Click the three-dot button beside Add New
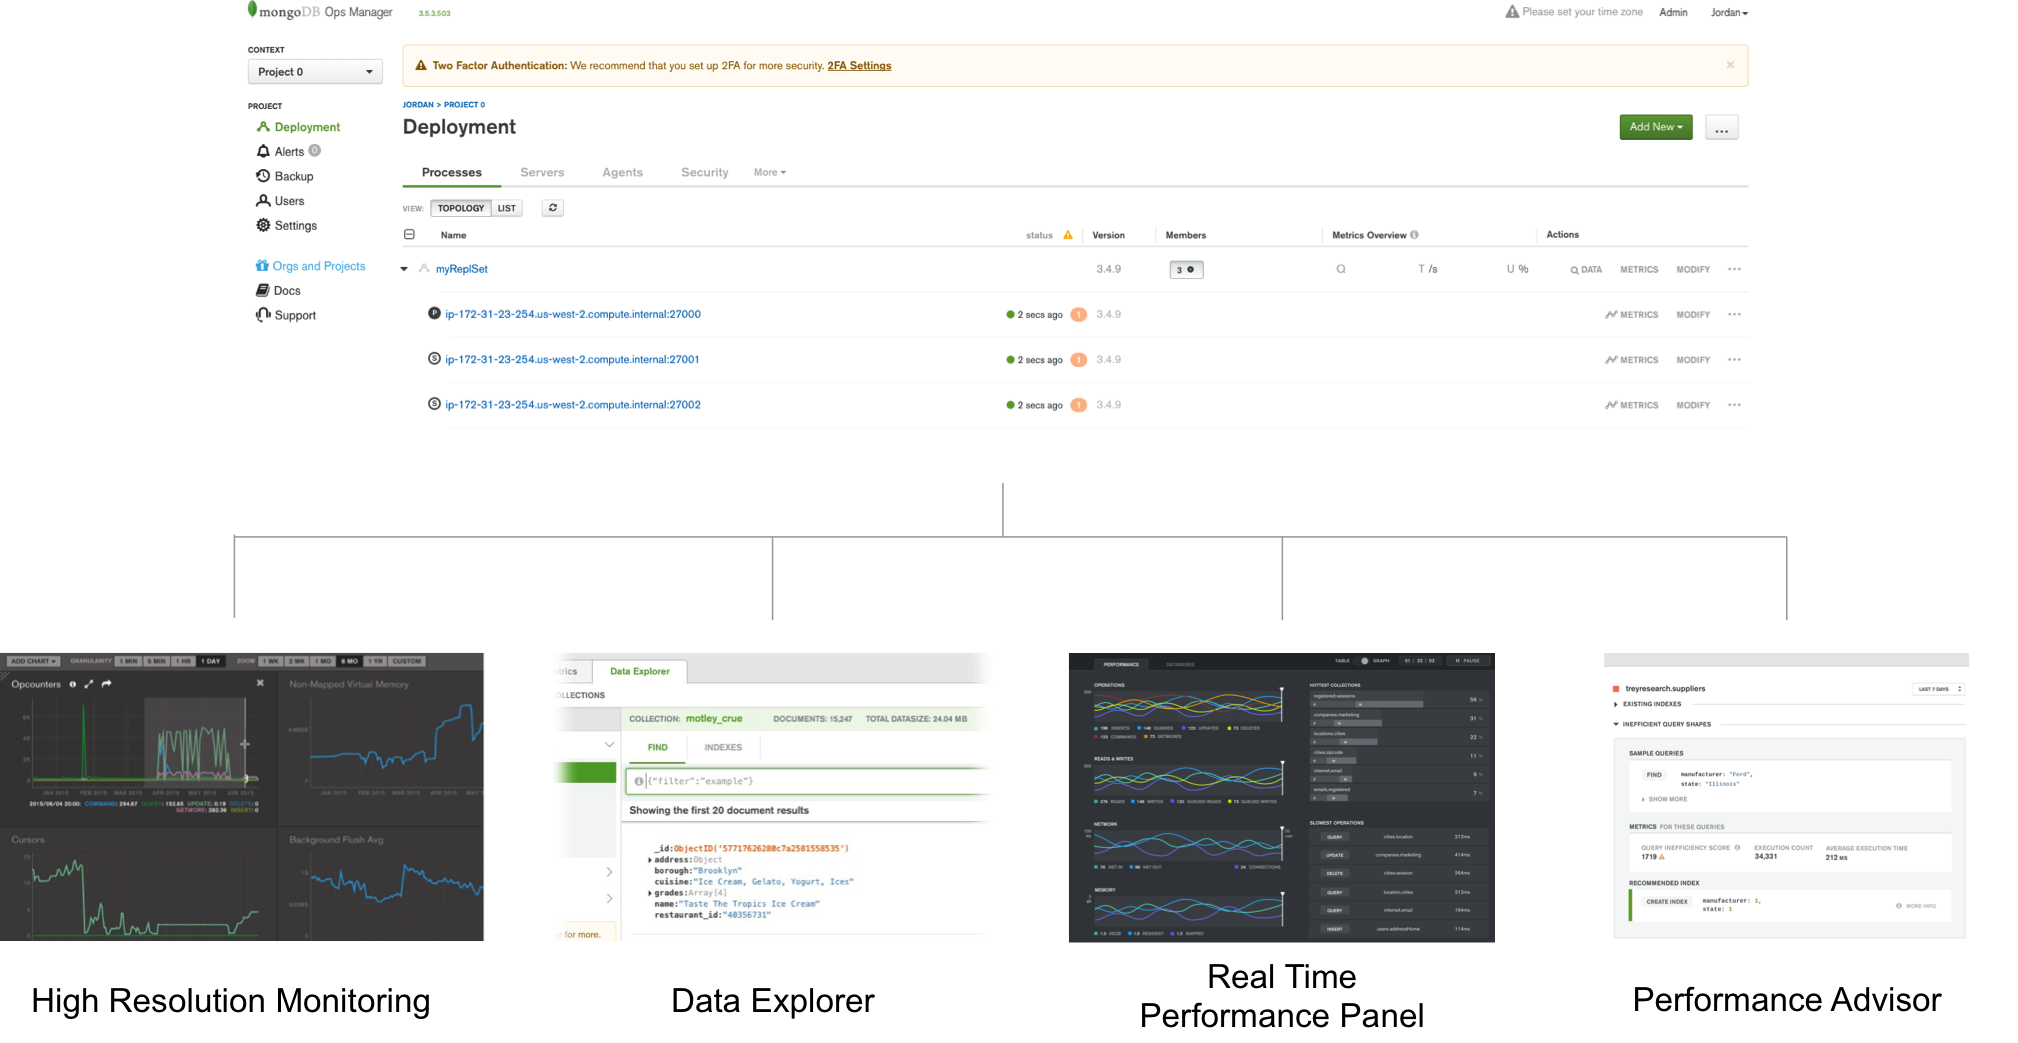The height and width of the screenshot is (1043, 2018). 1721,128
